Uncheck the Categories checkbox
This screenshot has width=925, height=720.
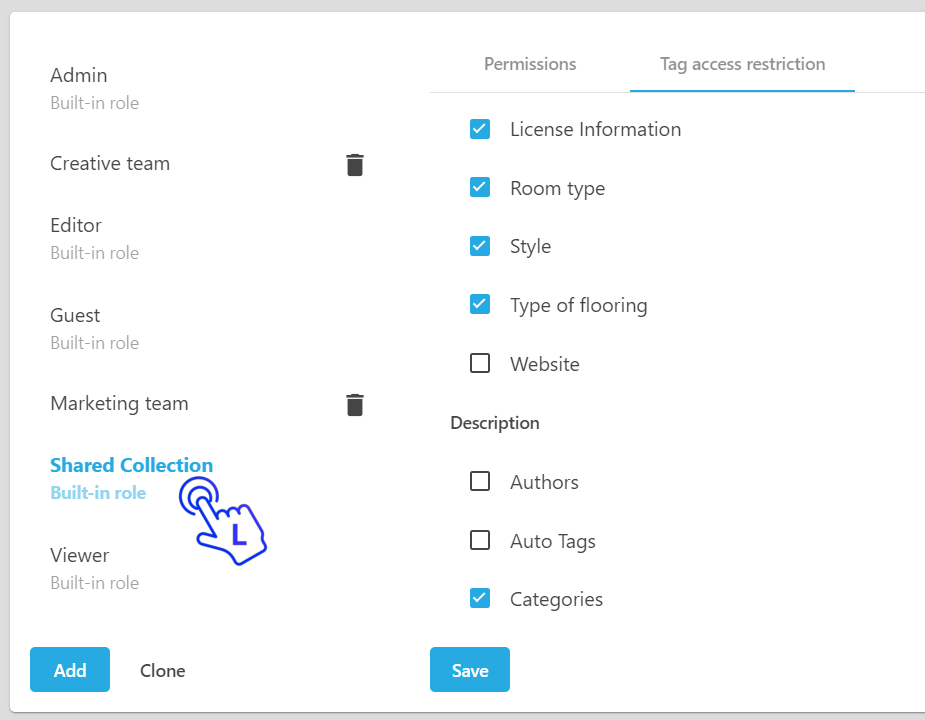(480, 599)
